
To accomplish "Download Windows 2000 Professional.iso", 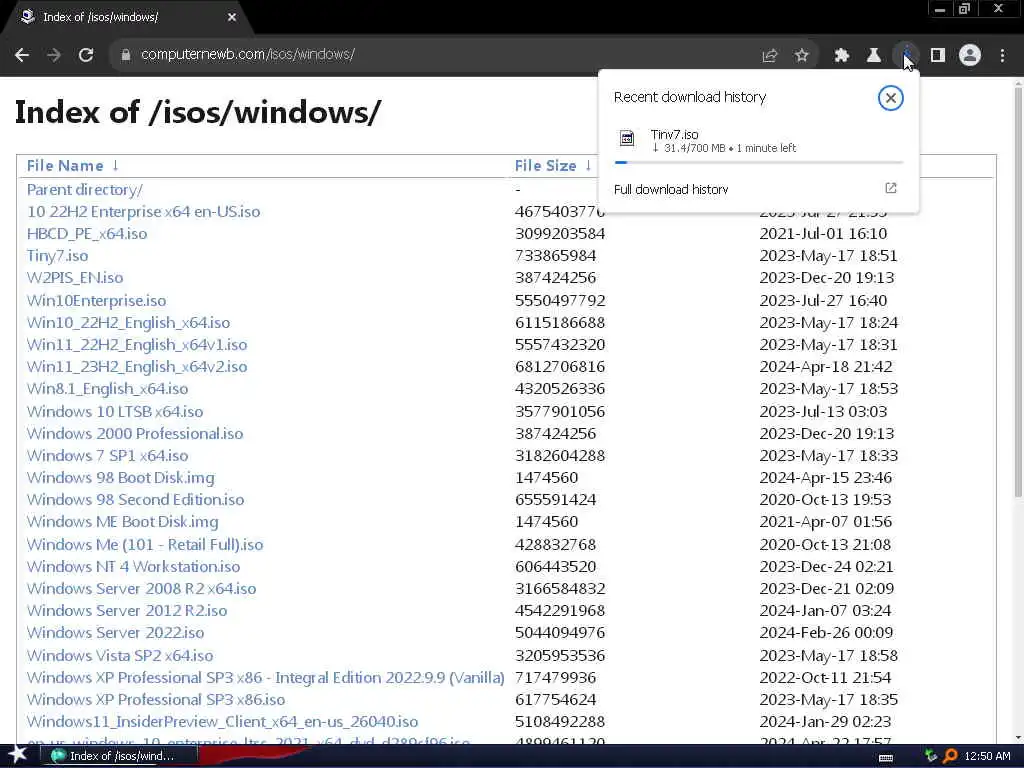I will [x=135, y=434].
